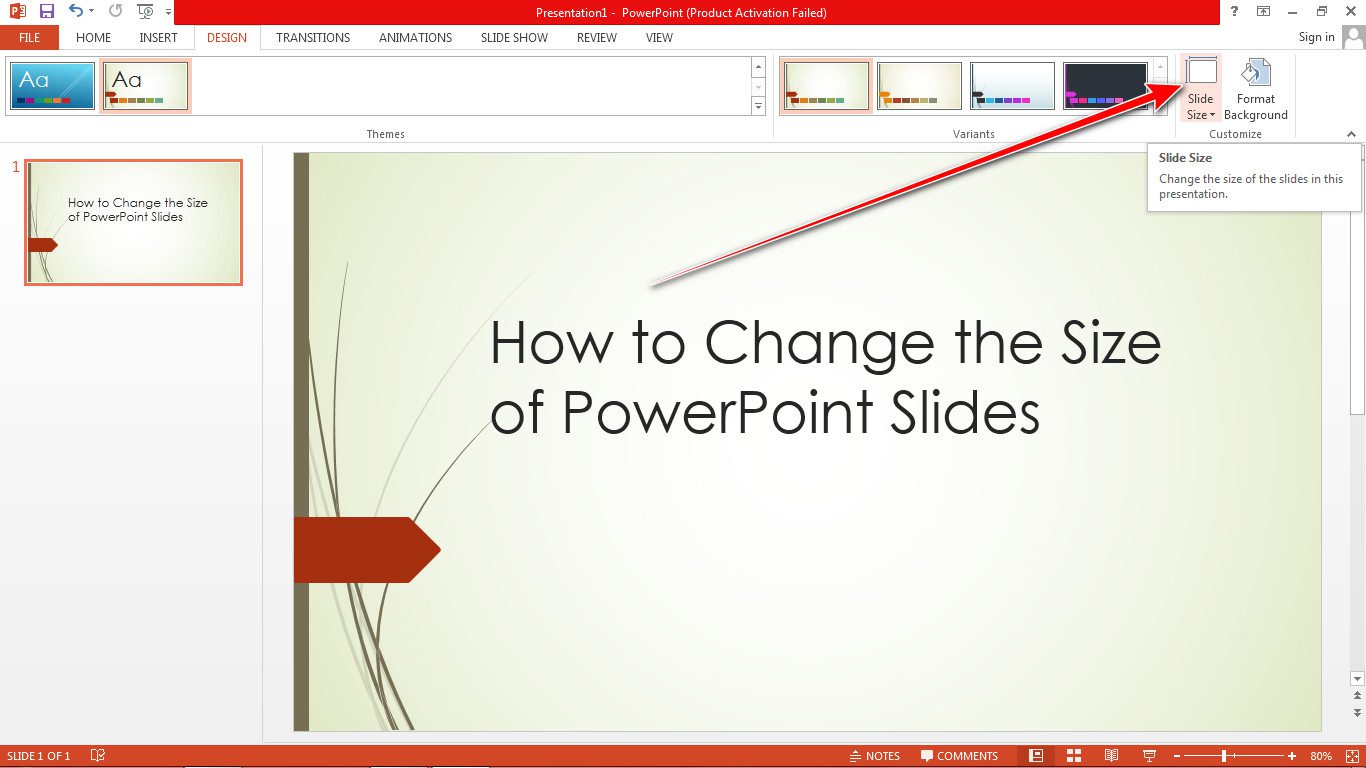The height and width of the screenshot is (768, 1366).
Task: Click the account avatar icon beside Sign in
Action: point(1353,38)
